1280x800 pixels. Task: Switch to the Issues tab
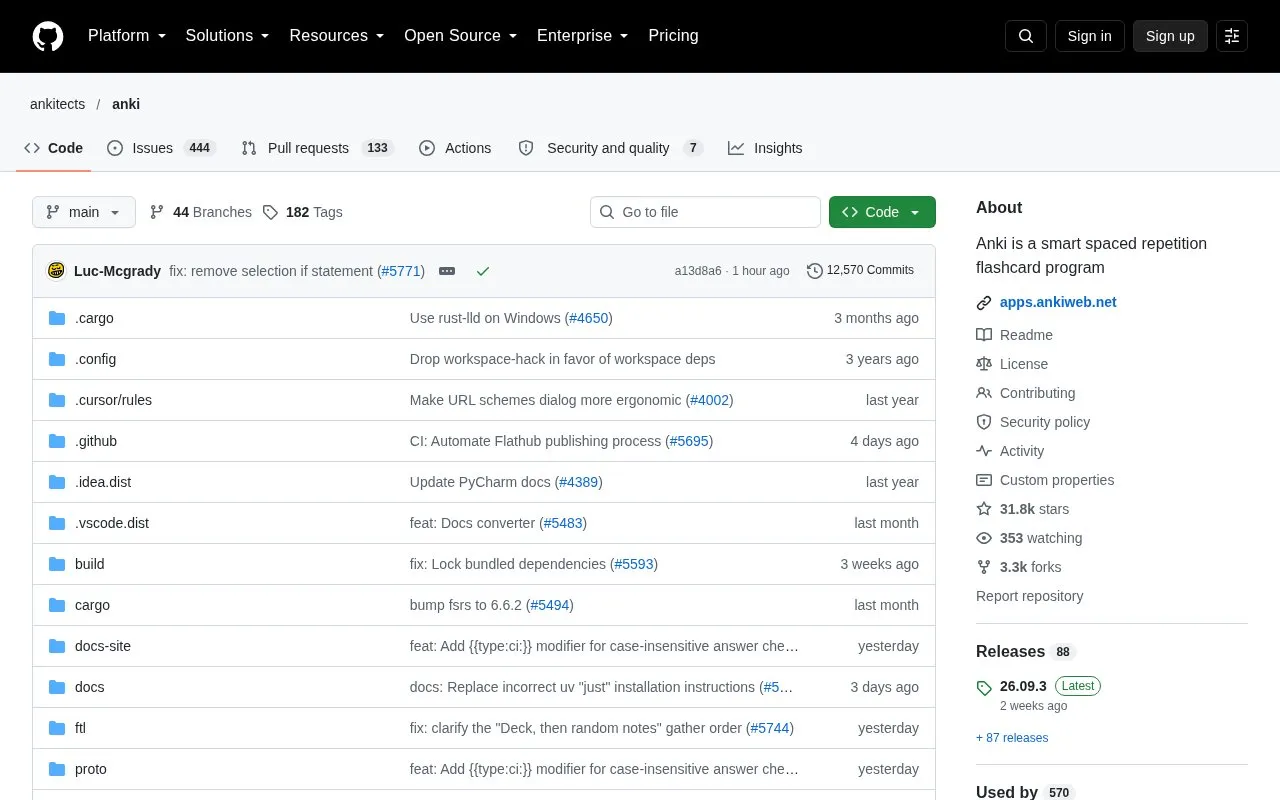click(161, 148)
